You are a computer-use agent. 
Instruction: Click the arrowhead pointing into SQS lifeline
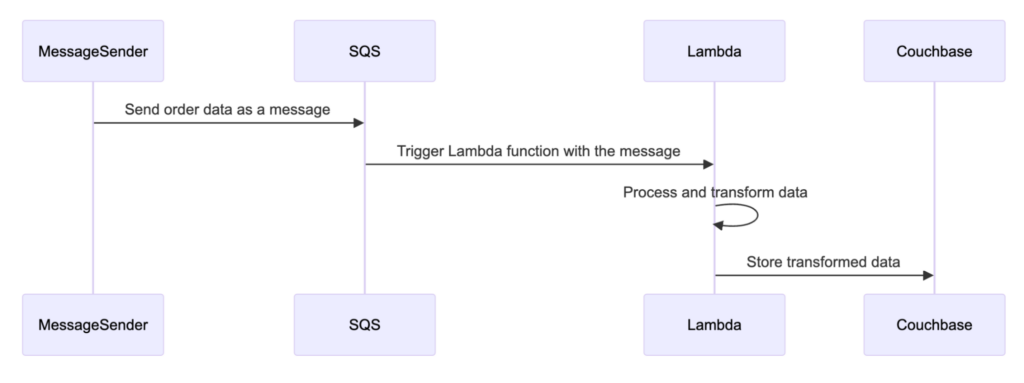[359, 123]
